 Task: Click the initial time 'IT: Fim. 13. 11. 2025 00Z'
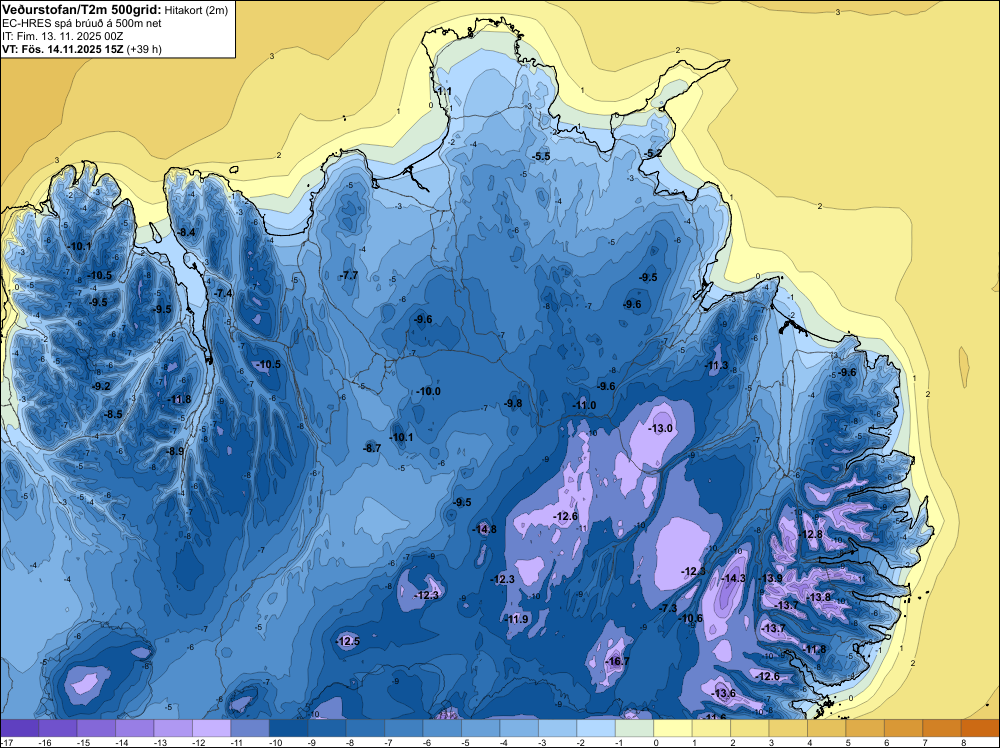(62, 36)
